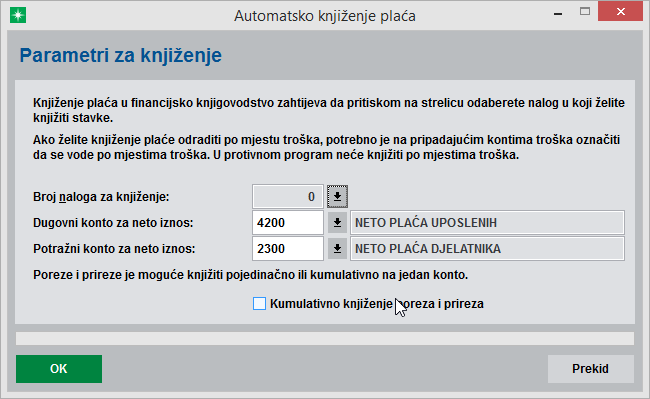Enable Kumulativno knjiženje poreza i prireza checkbox
The image size is (650, 399).
coord(260,304)
